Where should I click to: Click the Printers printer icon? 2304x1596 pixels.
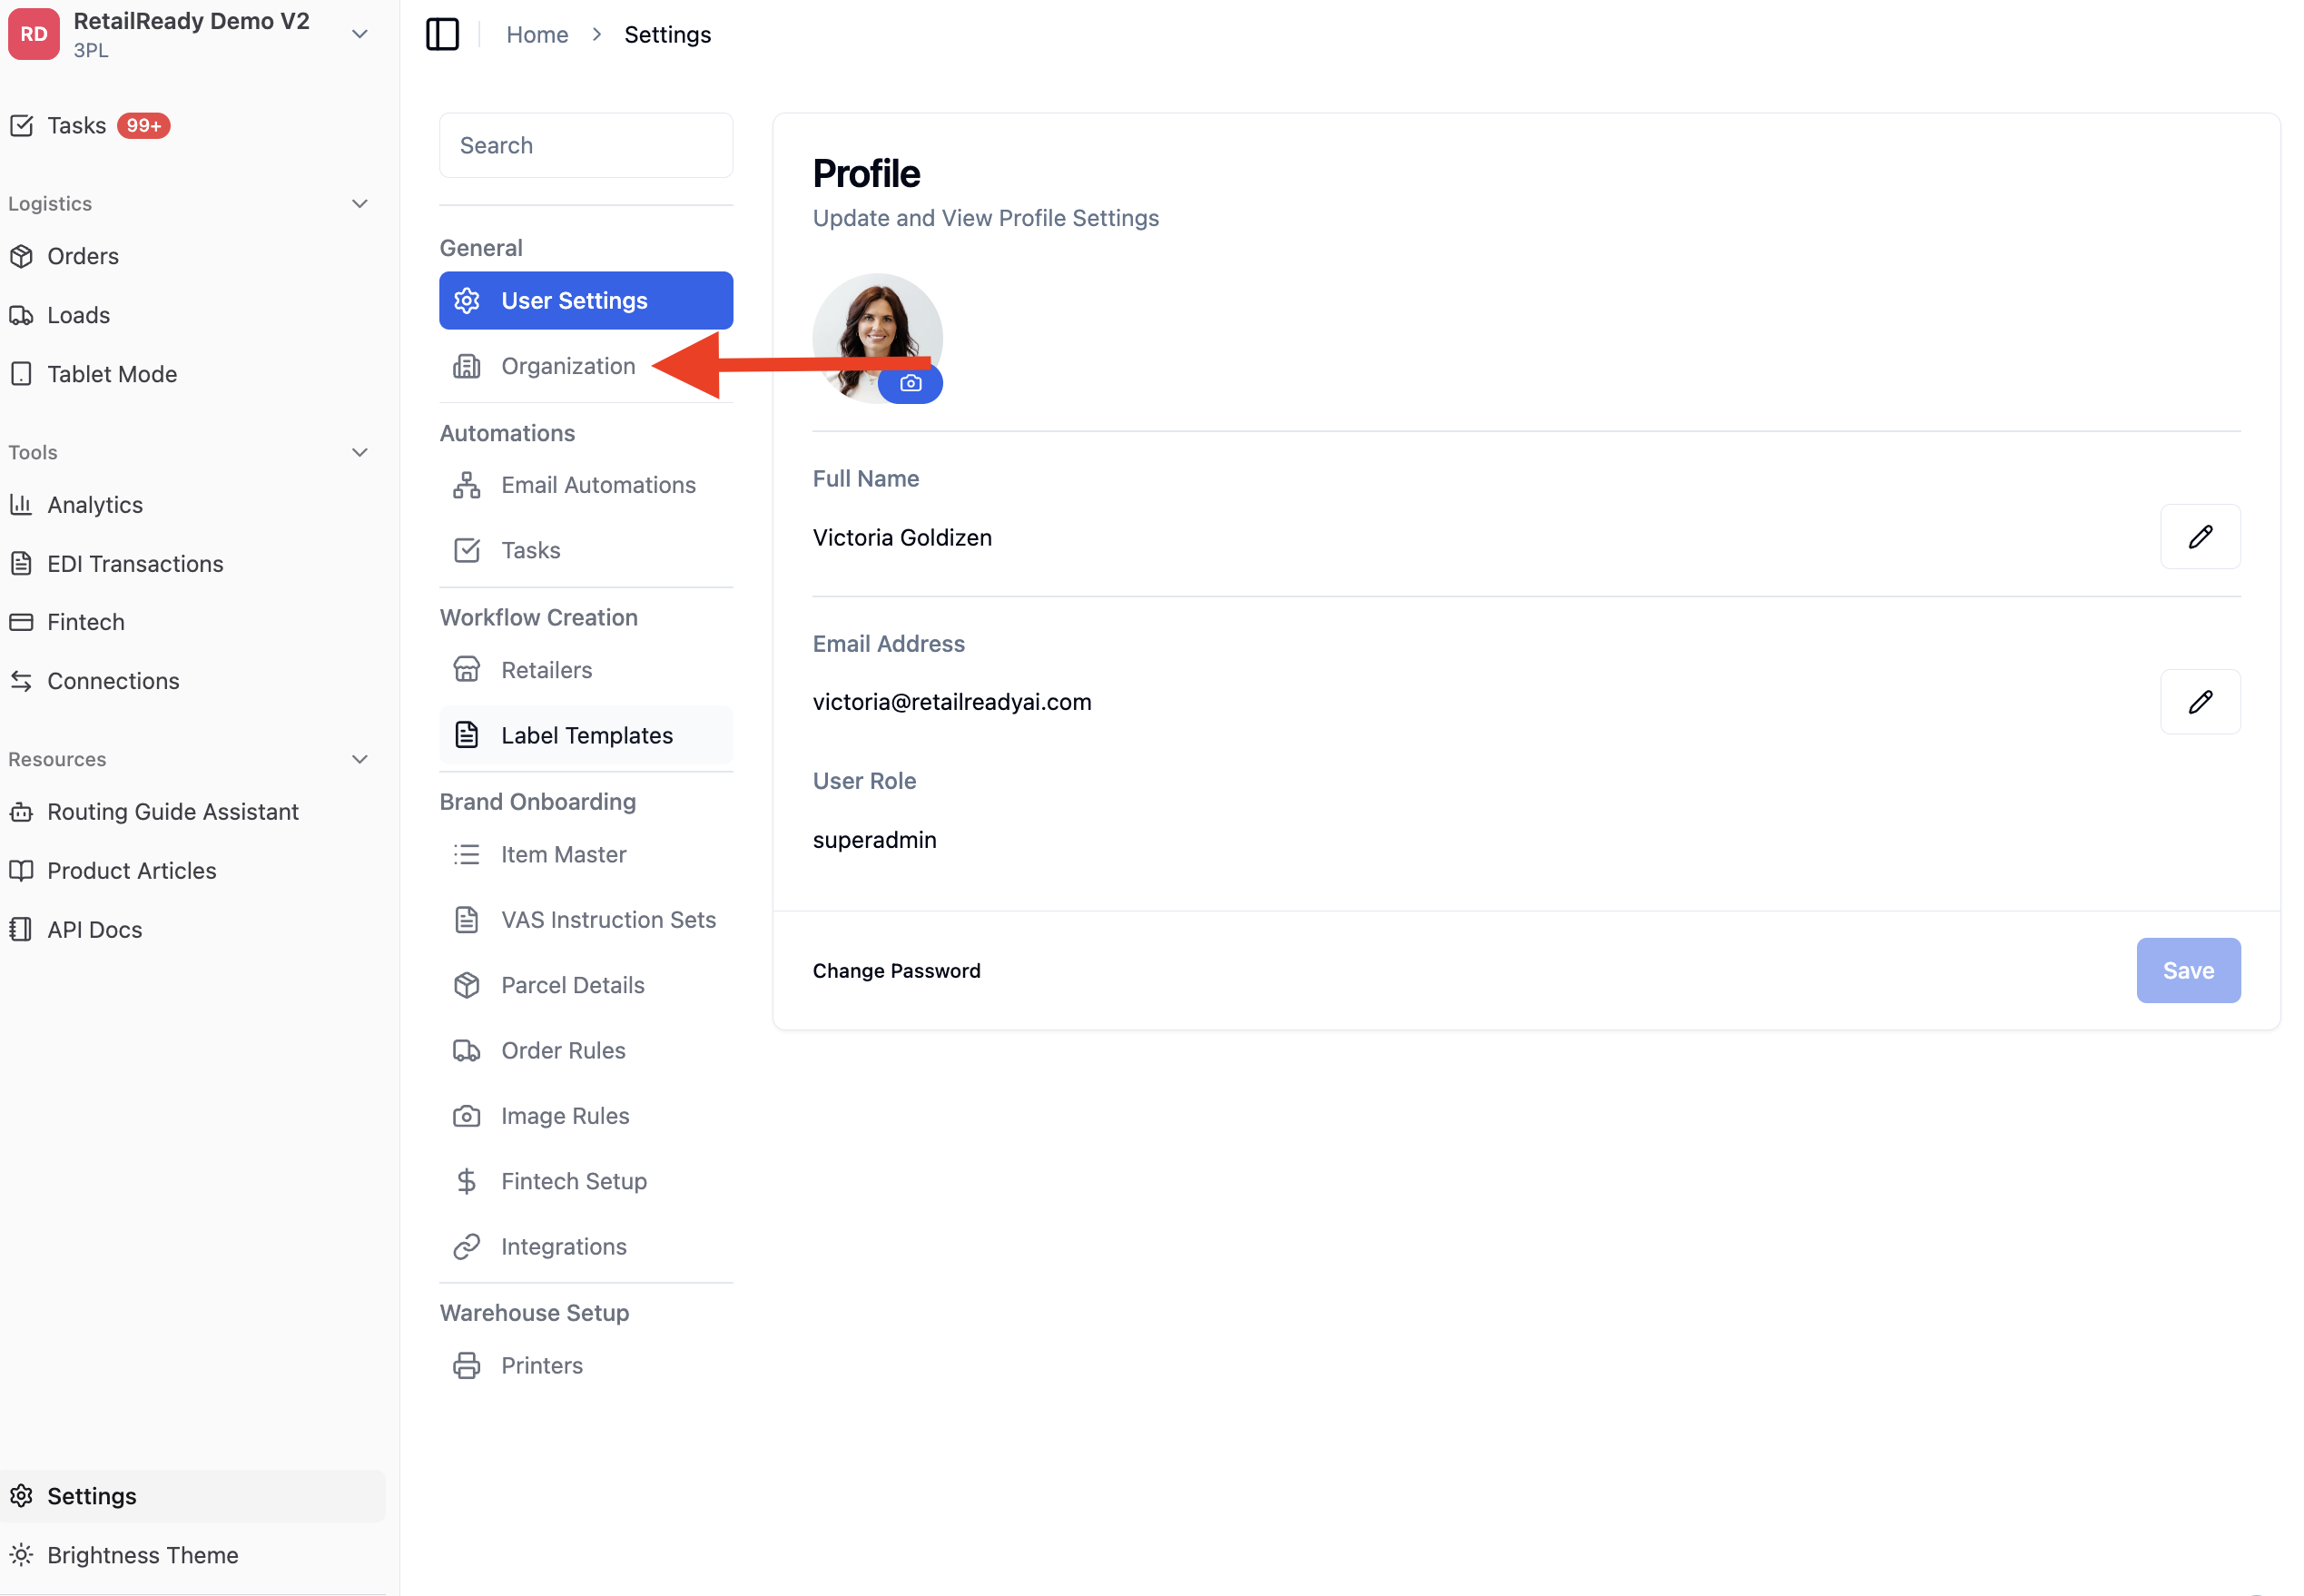[467, 1366]
